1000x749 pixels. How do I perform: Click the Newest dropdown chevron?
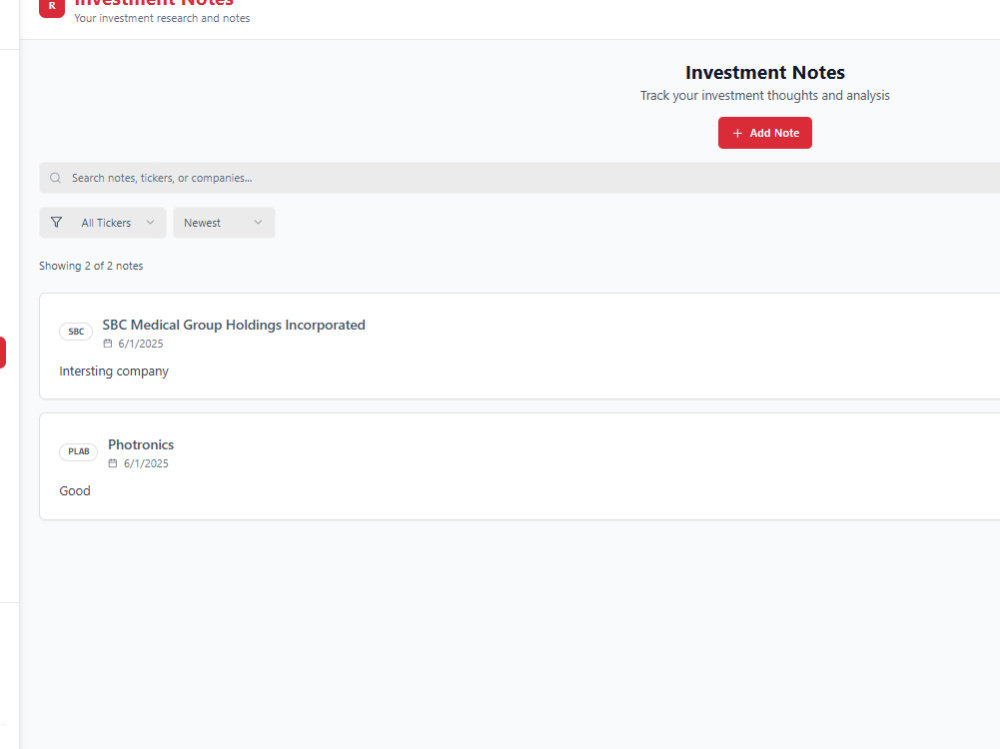(x=258, y=222)
